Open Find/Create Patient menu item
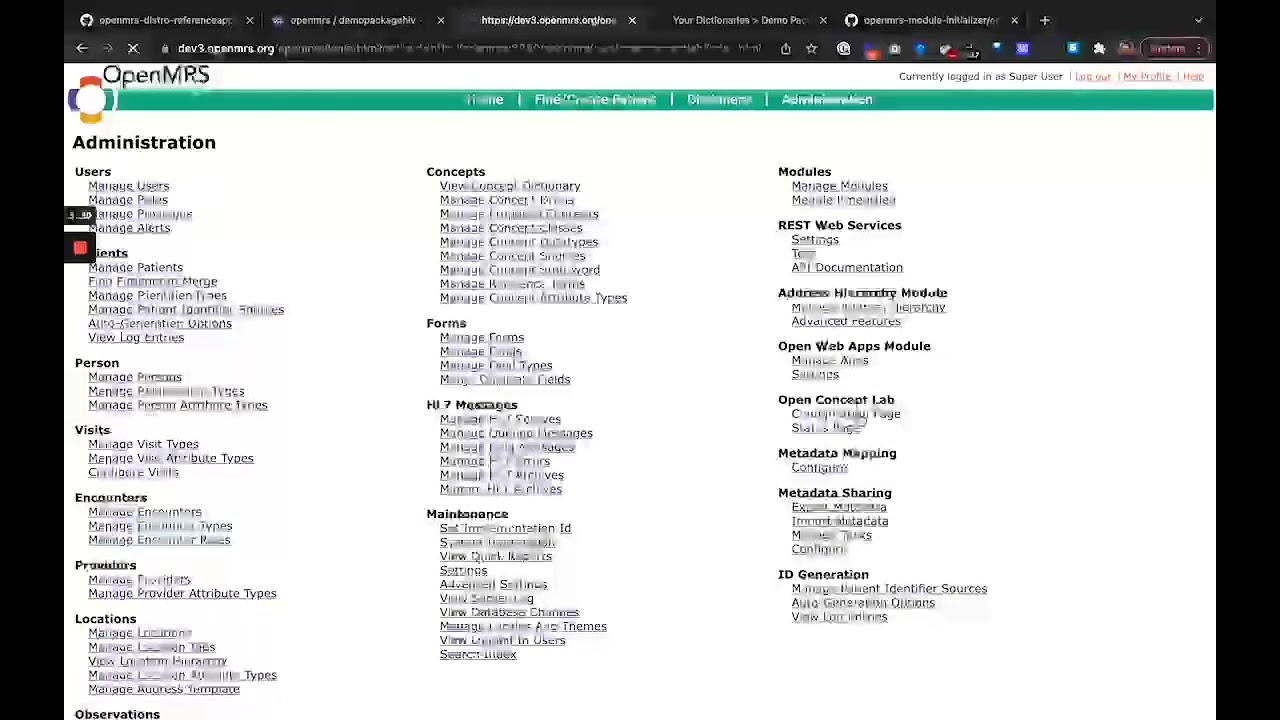Image resolution: width=1280 pixels, height=720 pixels. (x=595, y=100)
